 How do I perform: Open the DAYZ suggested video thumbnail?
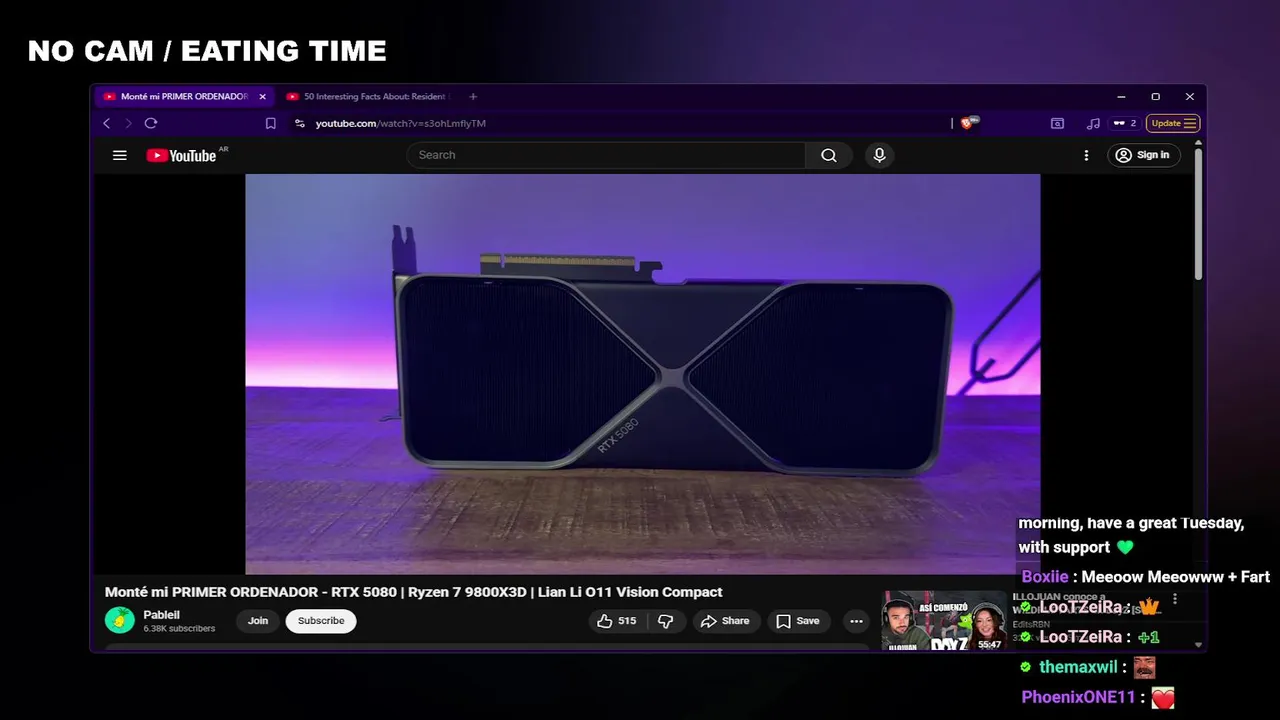(943, 621)
